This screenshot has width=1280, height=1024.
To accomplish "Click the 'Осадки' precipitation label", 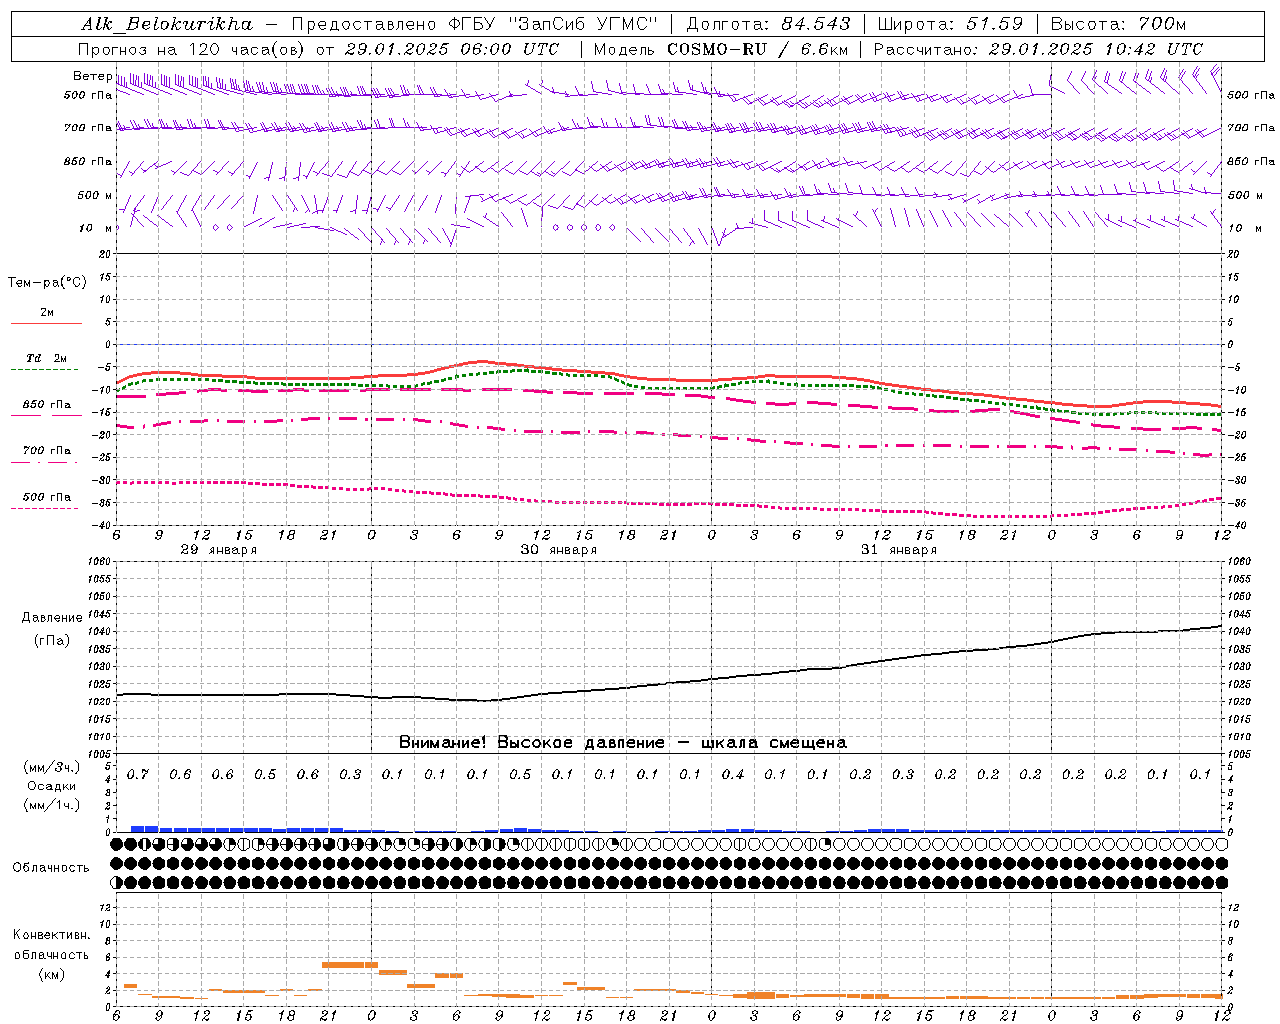I will pyautogui.click(x=52, y=786).
